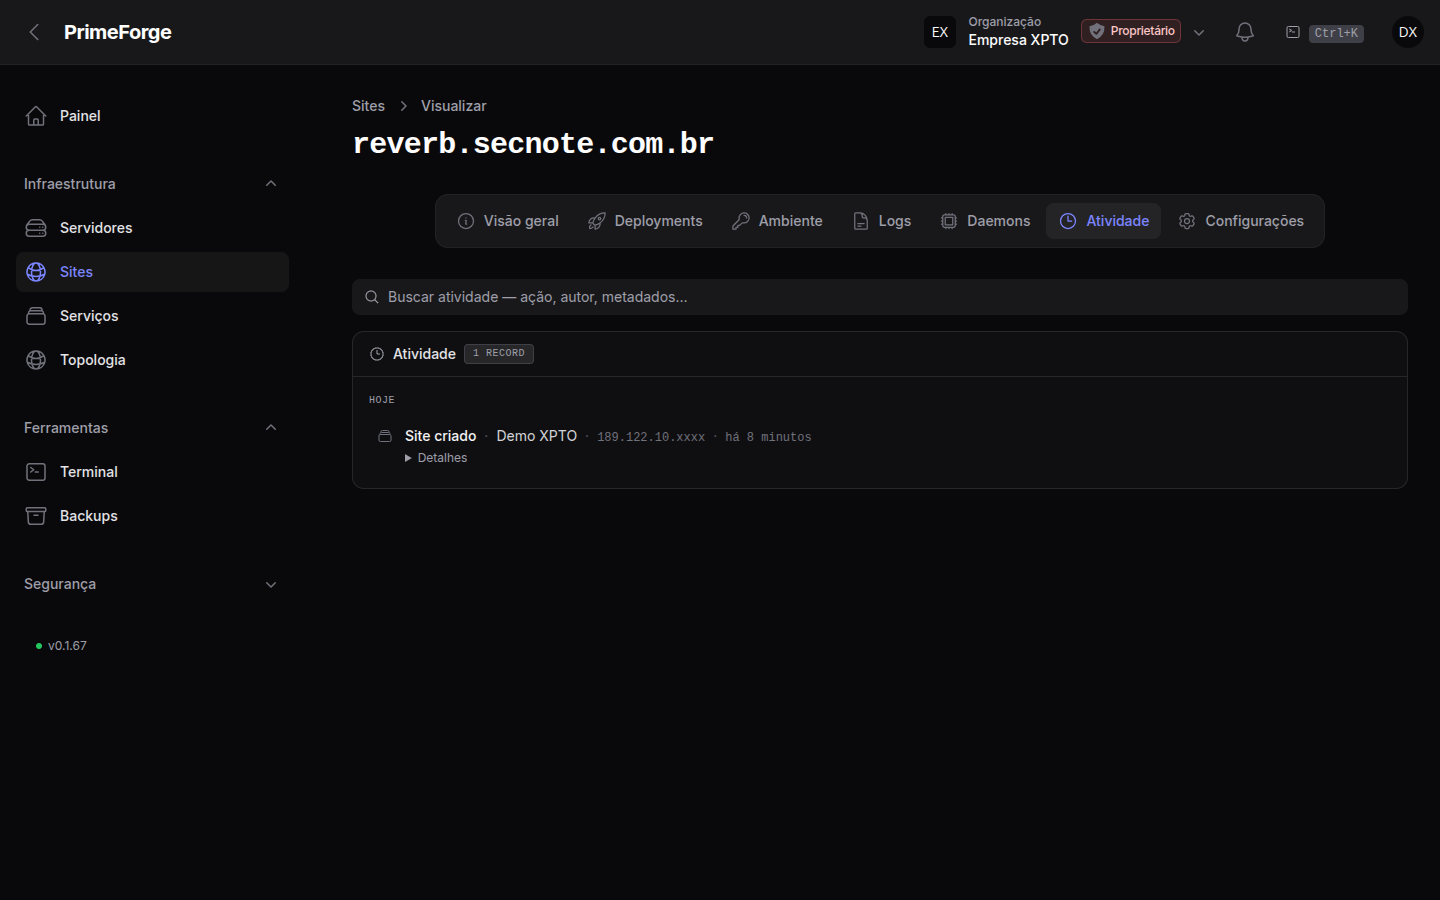Click the Site criado activity entry
Viewport: 1440px width, 900px height.
440,436
